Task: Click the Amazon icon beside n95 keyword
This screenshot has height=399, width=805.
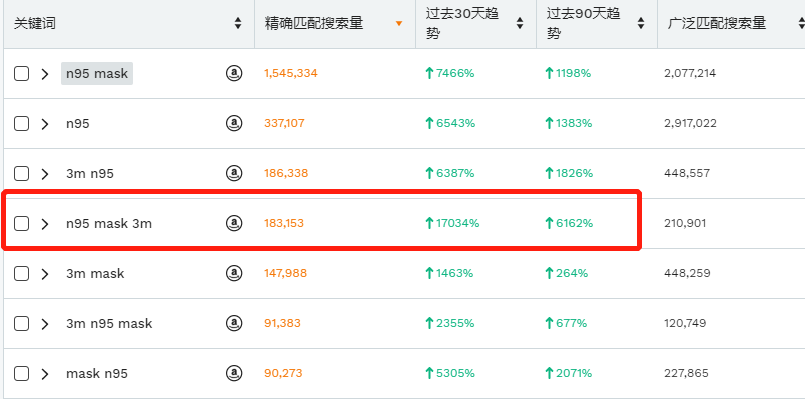Action: [234, 123]
